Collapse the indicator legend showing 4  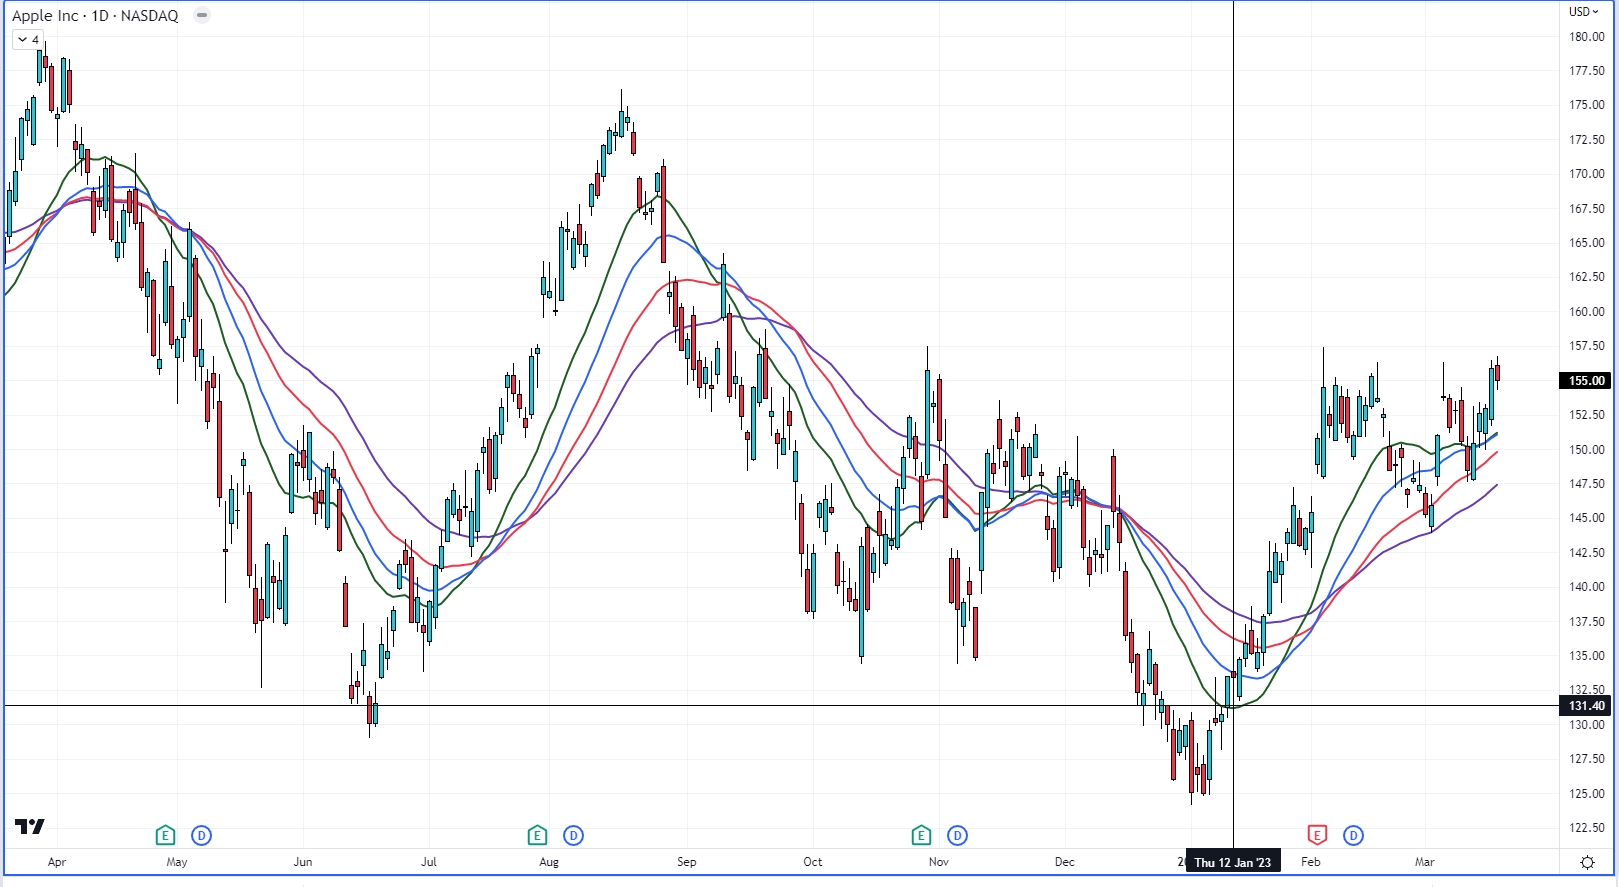(x=27, y=40)
